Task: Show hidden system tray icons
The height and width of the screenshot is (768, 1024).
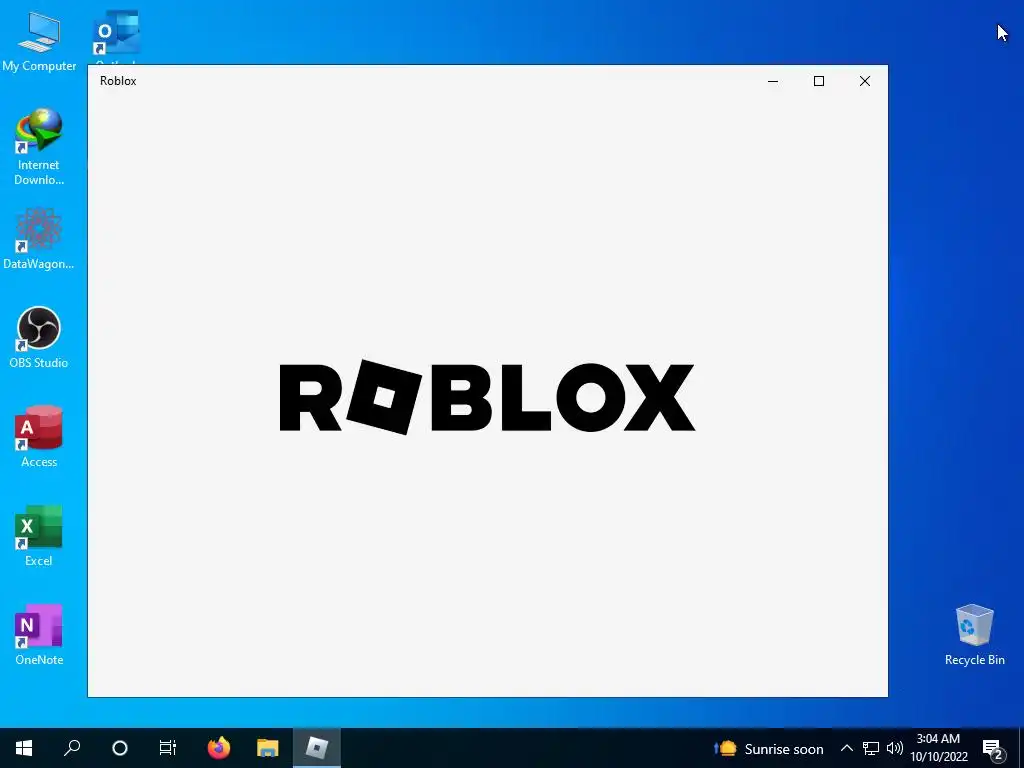Action: [846, 748]
